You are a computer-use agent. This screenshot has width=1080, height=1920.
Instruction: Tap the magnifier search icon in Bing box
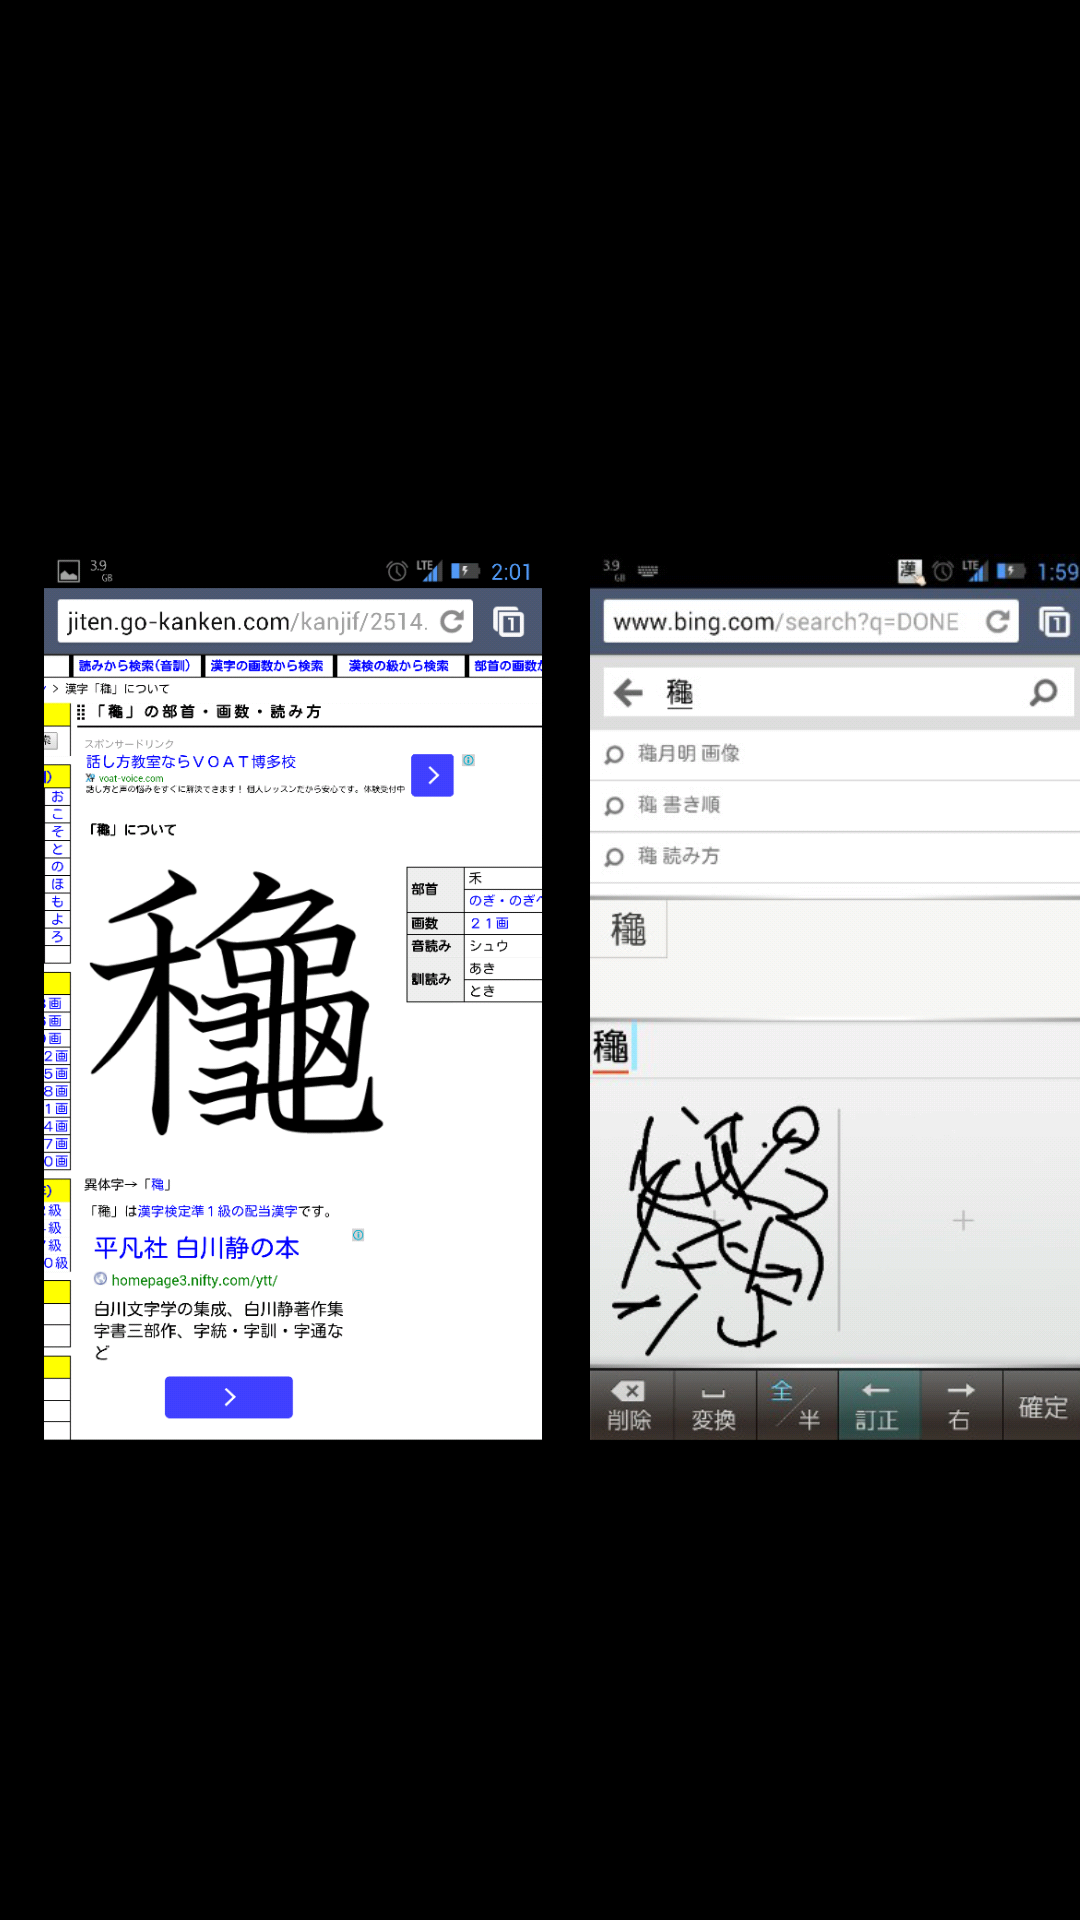coord(1043,692)
